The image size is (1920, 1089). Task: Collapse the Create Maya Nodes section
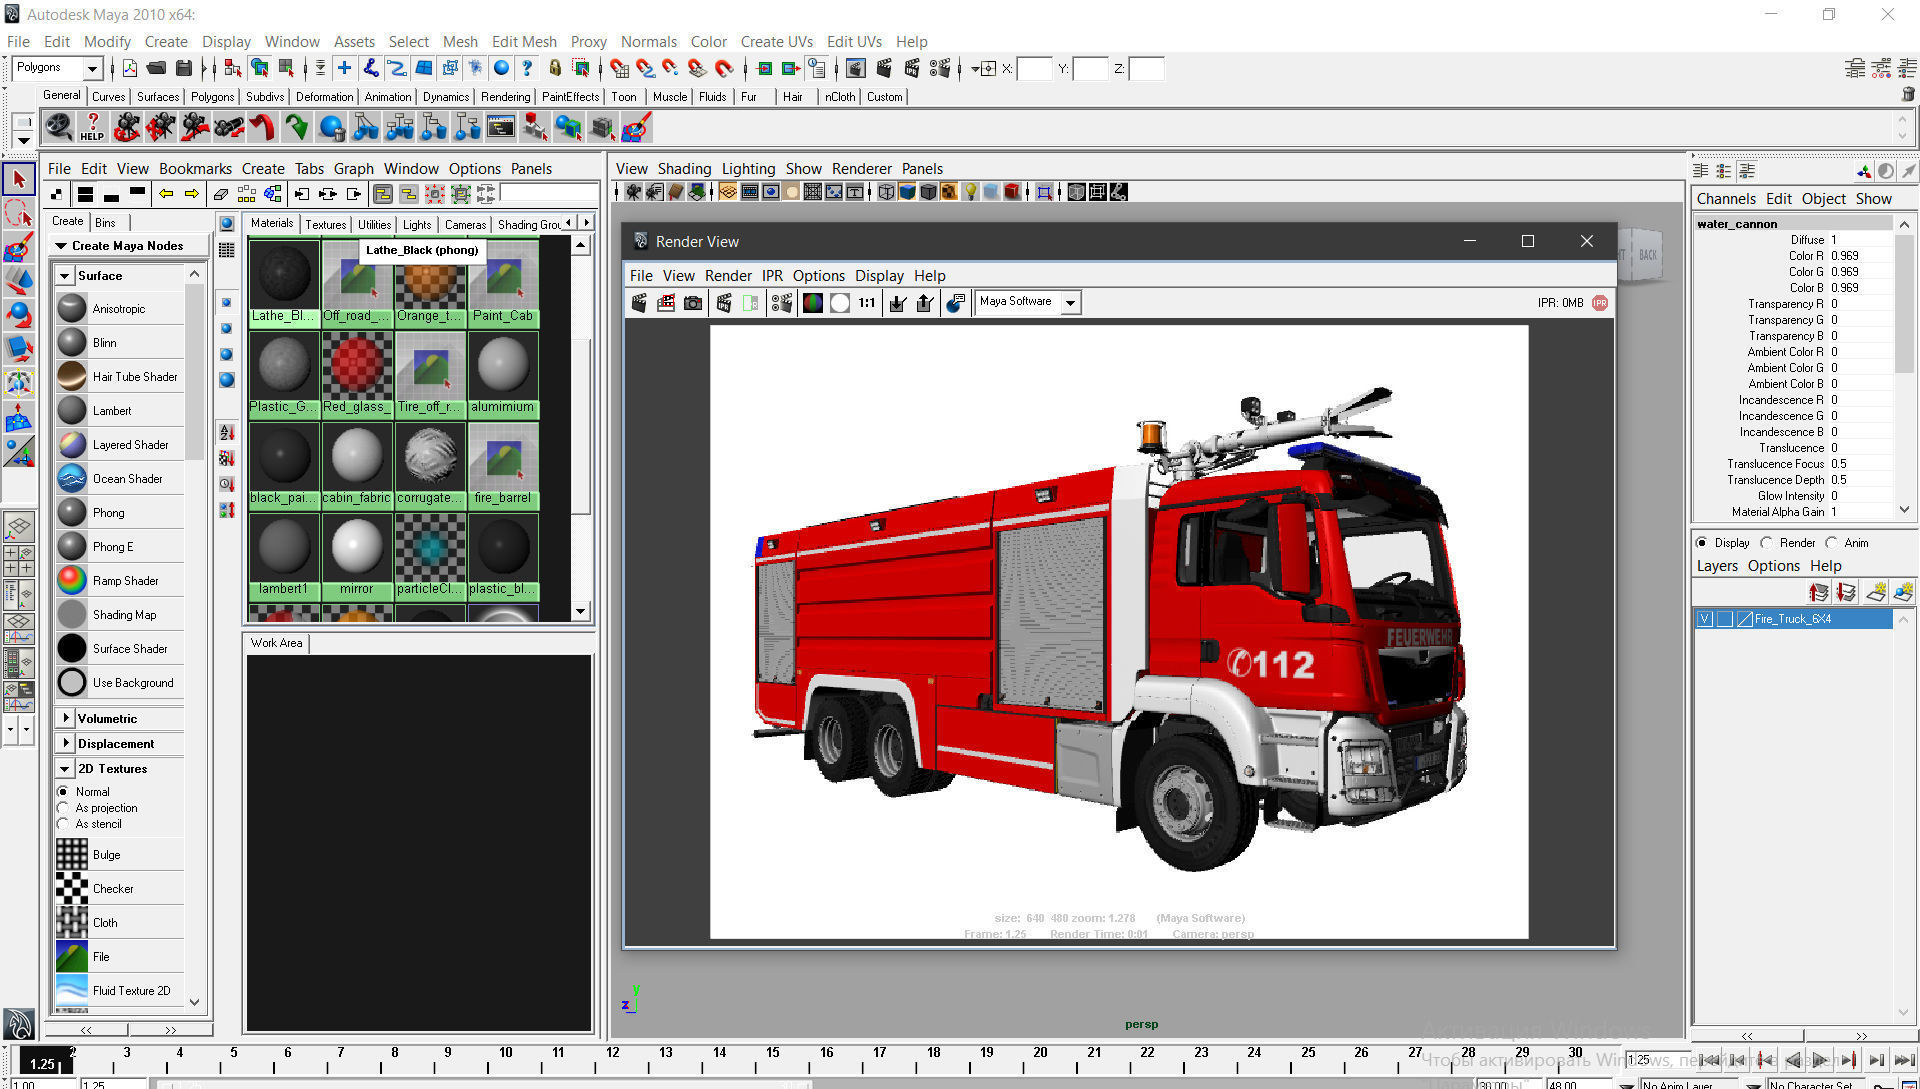pos(61,246)
